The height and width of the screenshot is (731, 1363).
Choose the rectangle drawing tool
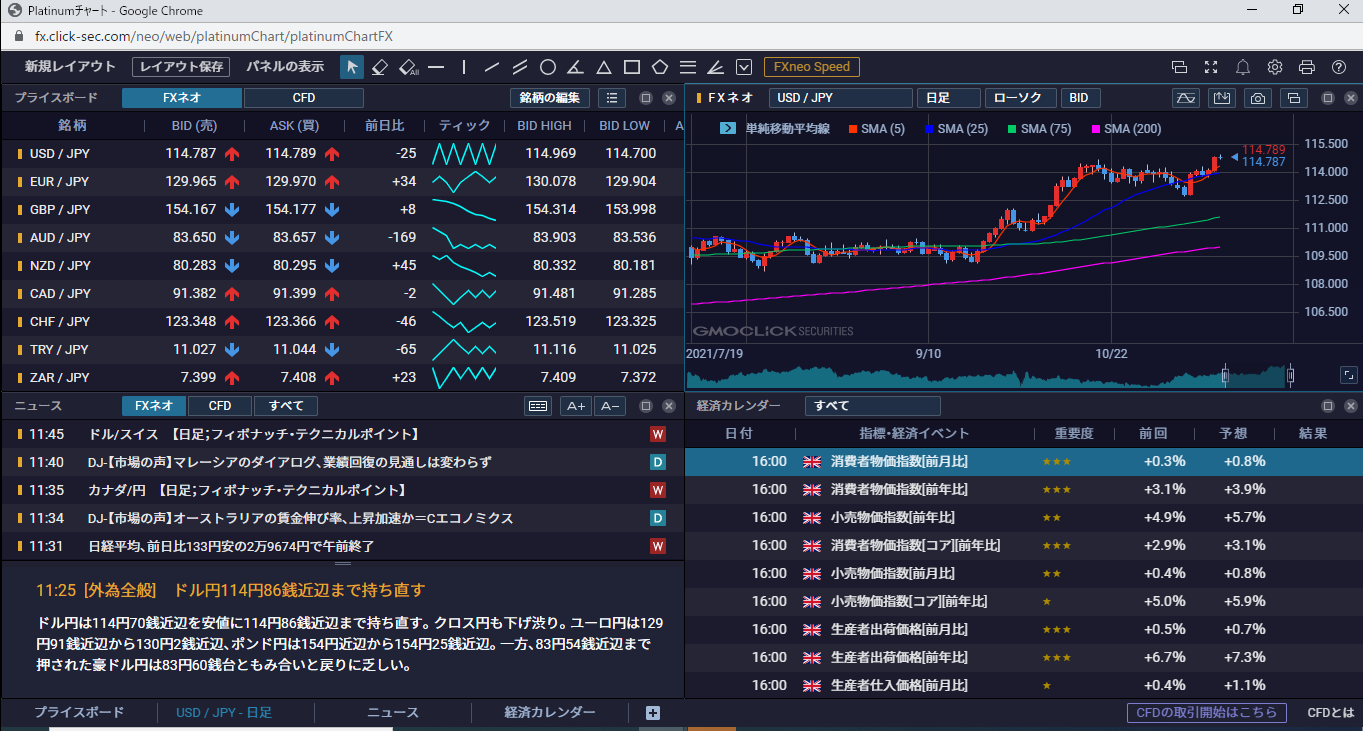click(x=632, y=67)
